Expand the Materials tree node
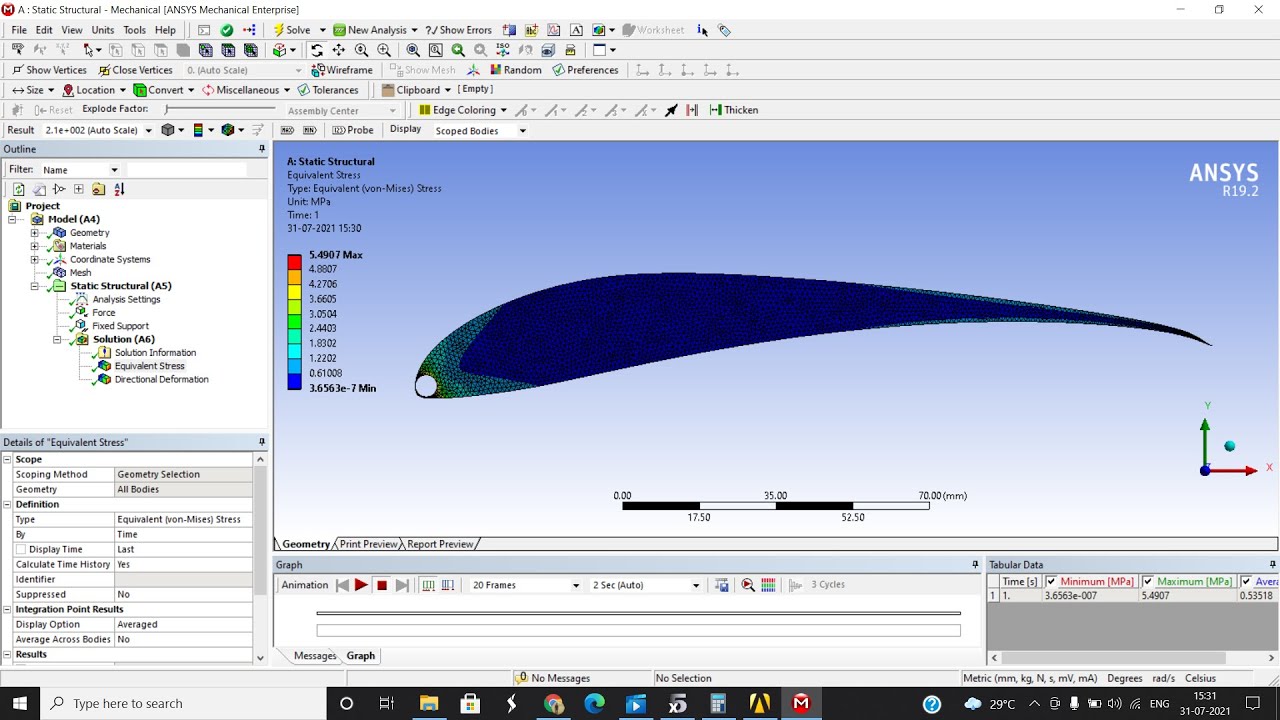This screenshot has width=1280, height=720. (x=34, y=246)
